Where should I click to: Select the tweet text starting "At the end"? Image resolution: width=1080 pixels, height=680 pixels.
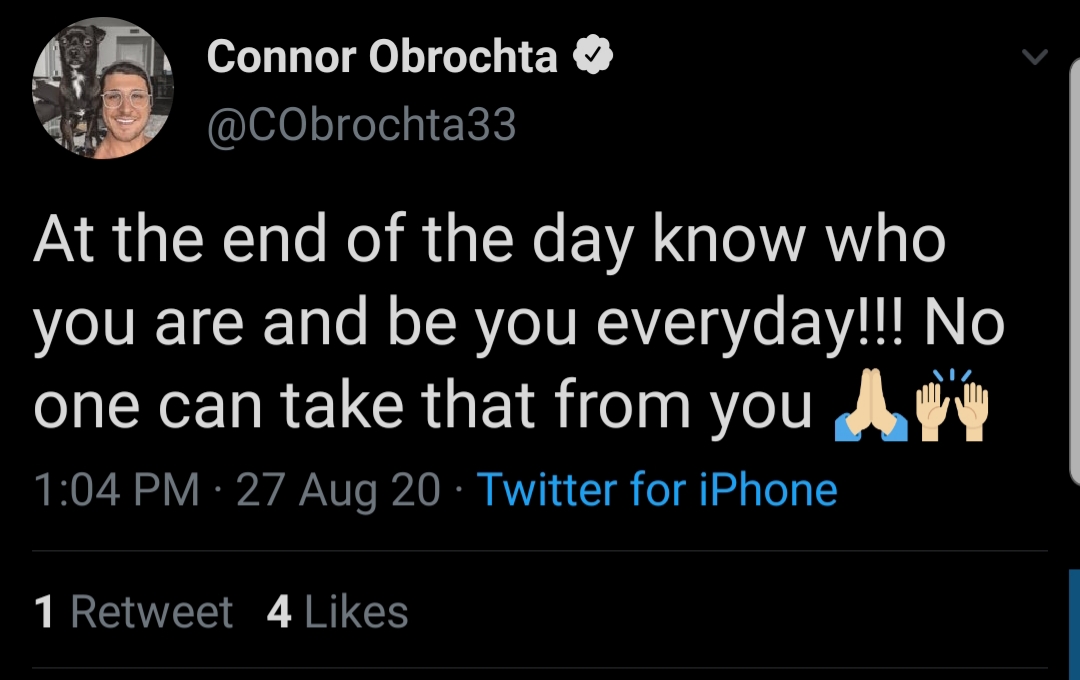point(518,322)
